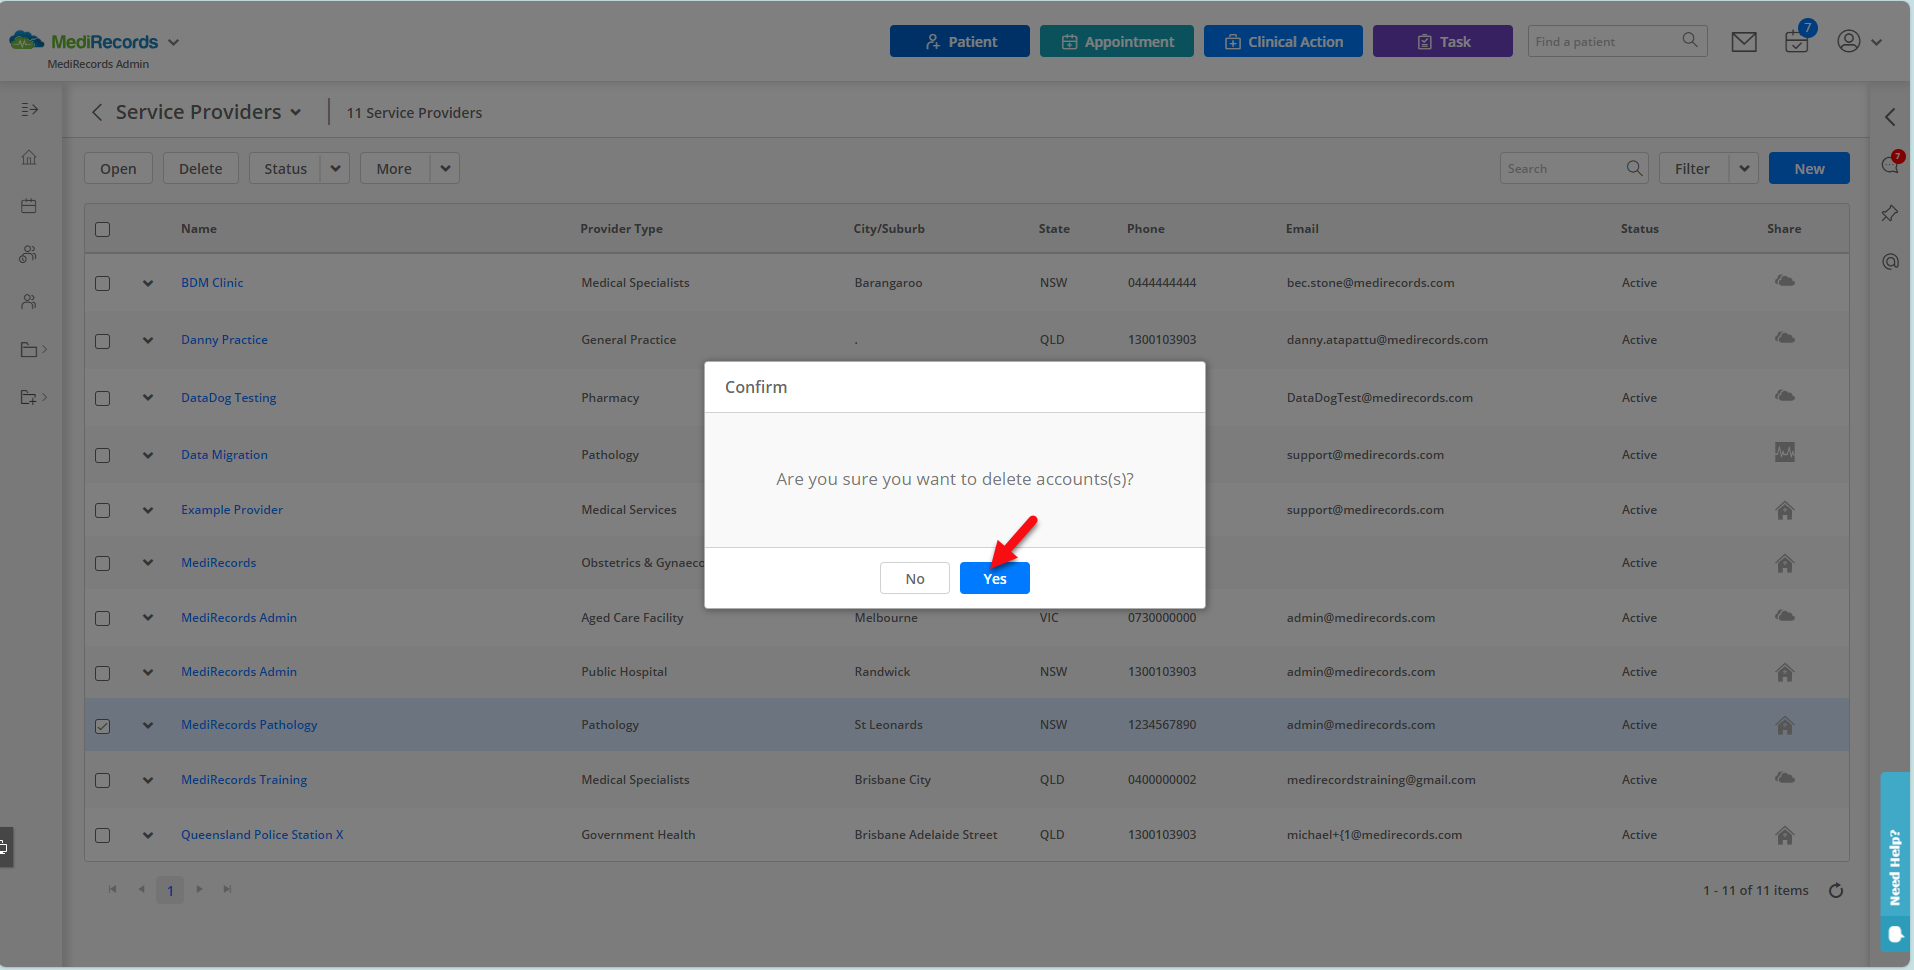Open the tasks inbox icon with badge 7
Viewport: 1914px width, 970px height.
coord(1797,41)
